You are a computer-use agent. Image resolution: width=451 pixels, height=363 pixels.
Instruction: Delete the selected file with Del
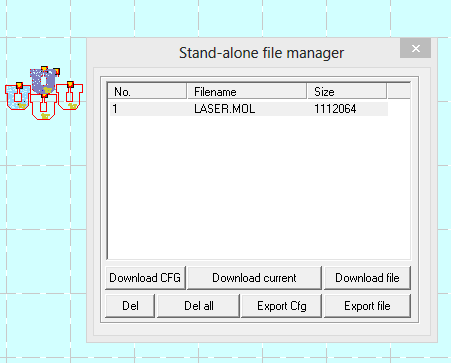[130, 306]
